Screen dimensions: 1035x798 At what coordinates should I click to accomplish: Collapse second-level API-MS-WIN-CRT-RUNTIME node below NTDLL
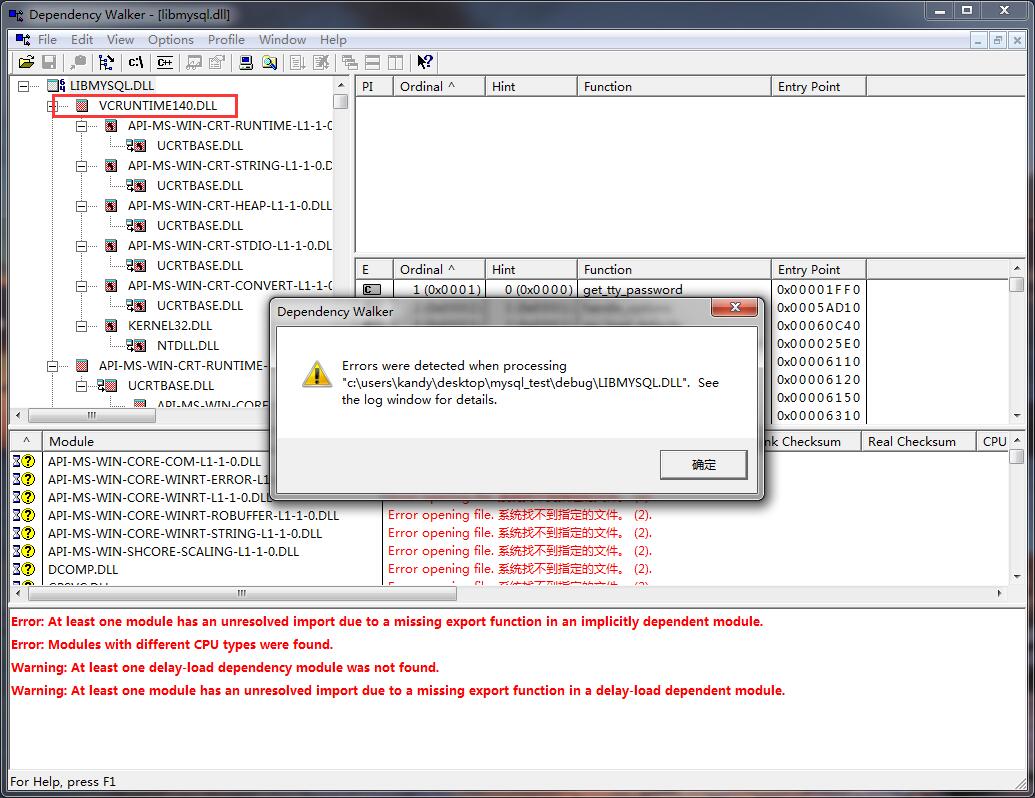tap(52, 366)
